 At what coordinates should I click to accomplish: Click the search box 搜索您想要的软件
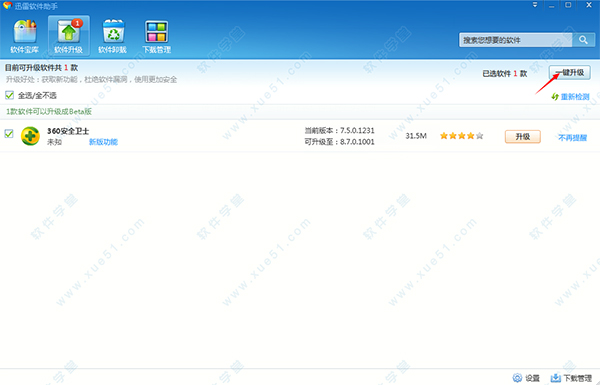click(515, 40)
